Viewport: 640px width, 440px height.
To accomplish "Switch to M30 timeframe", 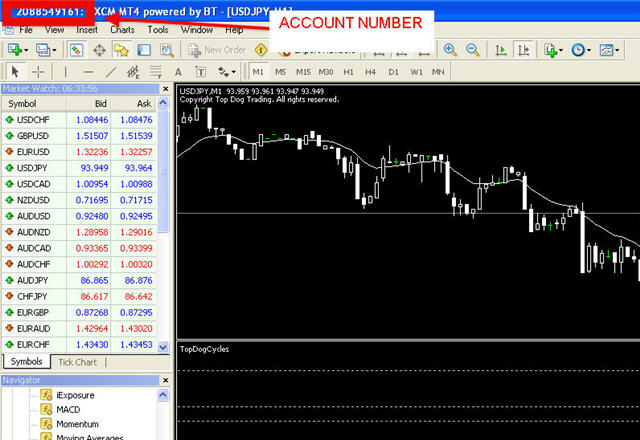I will click(326, 72).
